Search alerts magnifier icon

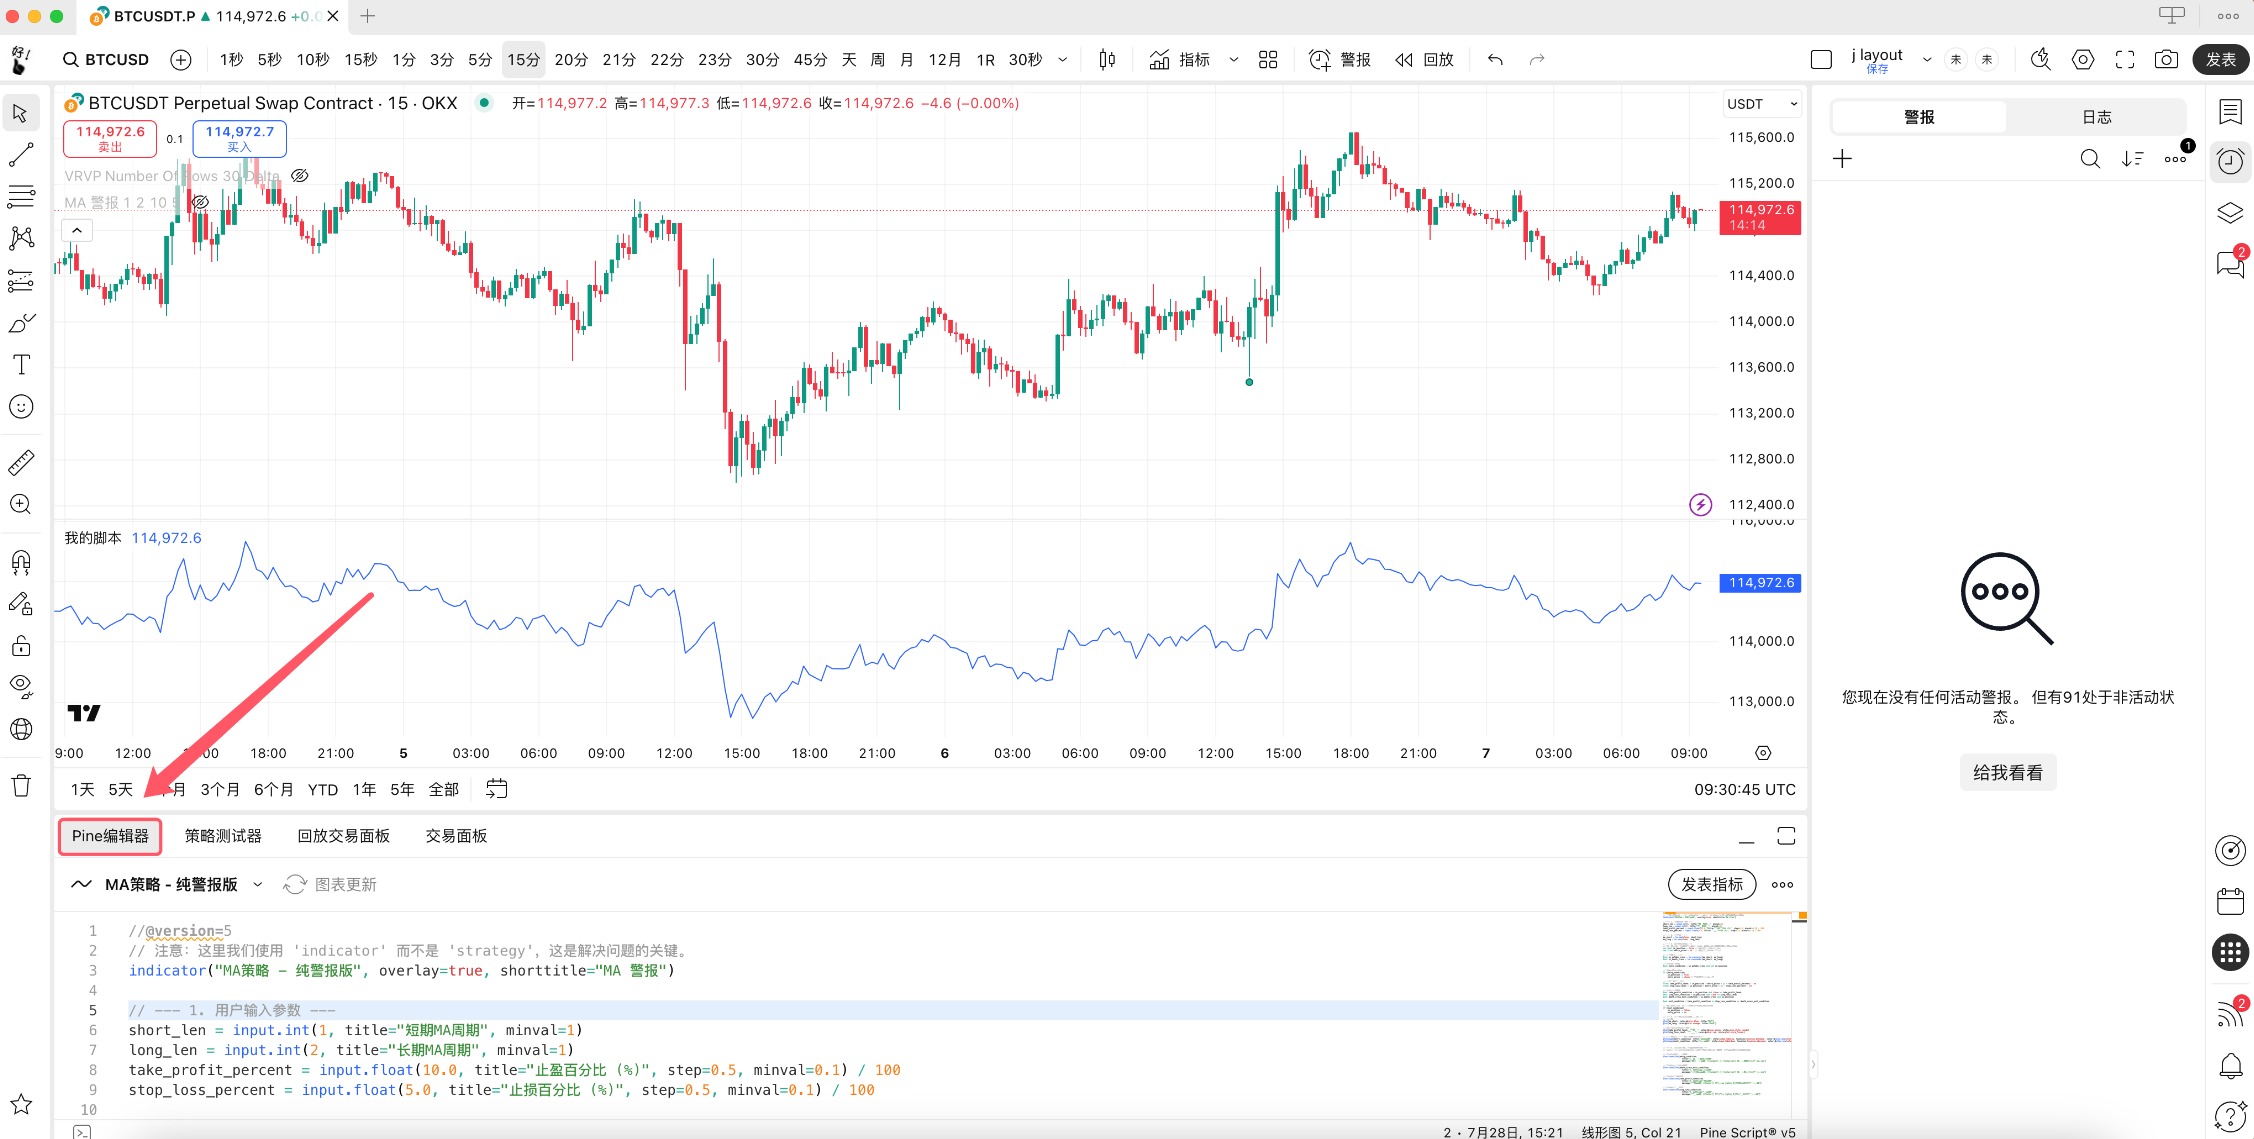click(x=2090, y=159)
